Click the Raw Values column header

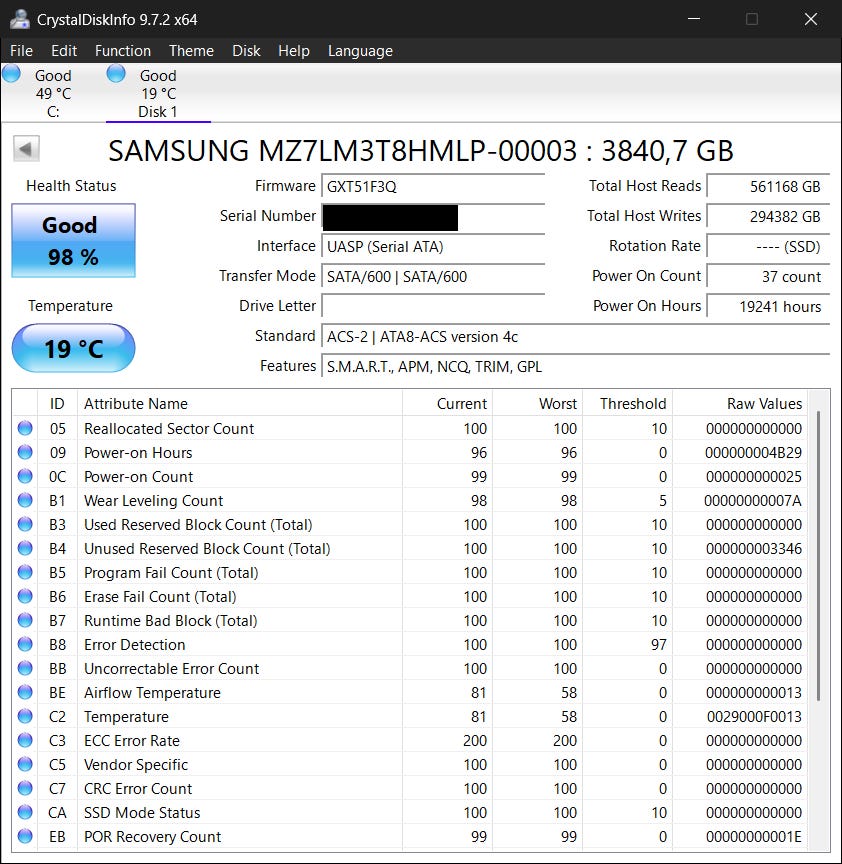tap(764, 404)
